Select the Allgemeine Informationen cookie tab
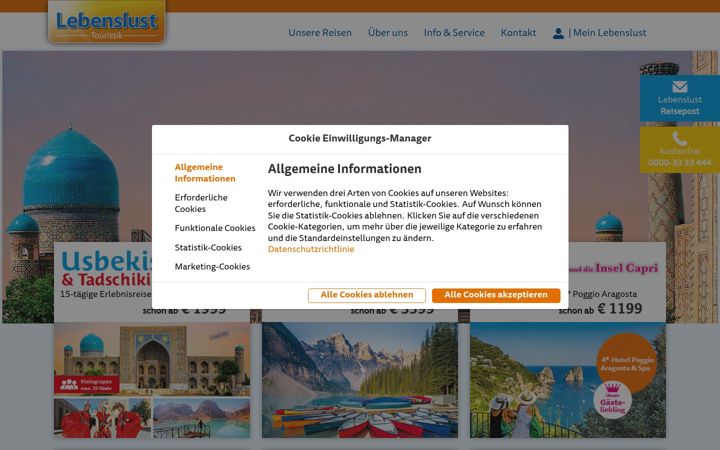Screen dimensions: 720x450 (x=205, y=173)
